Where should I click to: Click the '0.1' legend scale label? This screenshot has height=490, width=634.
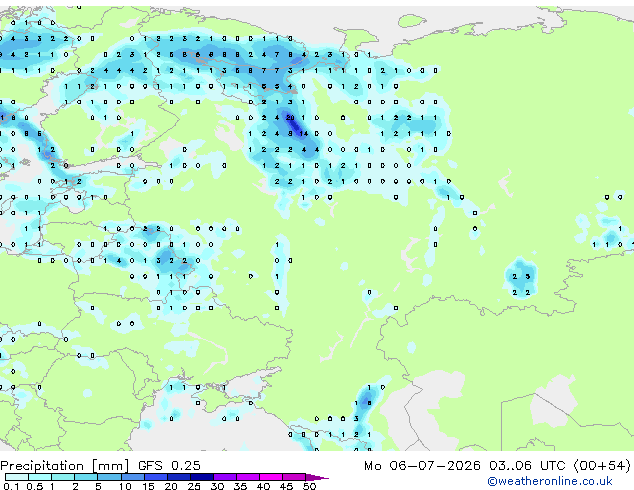pyautogui.click(x=11, y=486)
